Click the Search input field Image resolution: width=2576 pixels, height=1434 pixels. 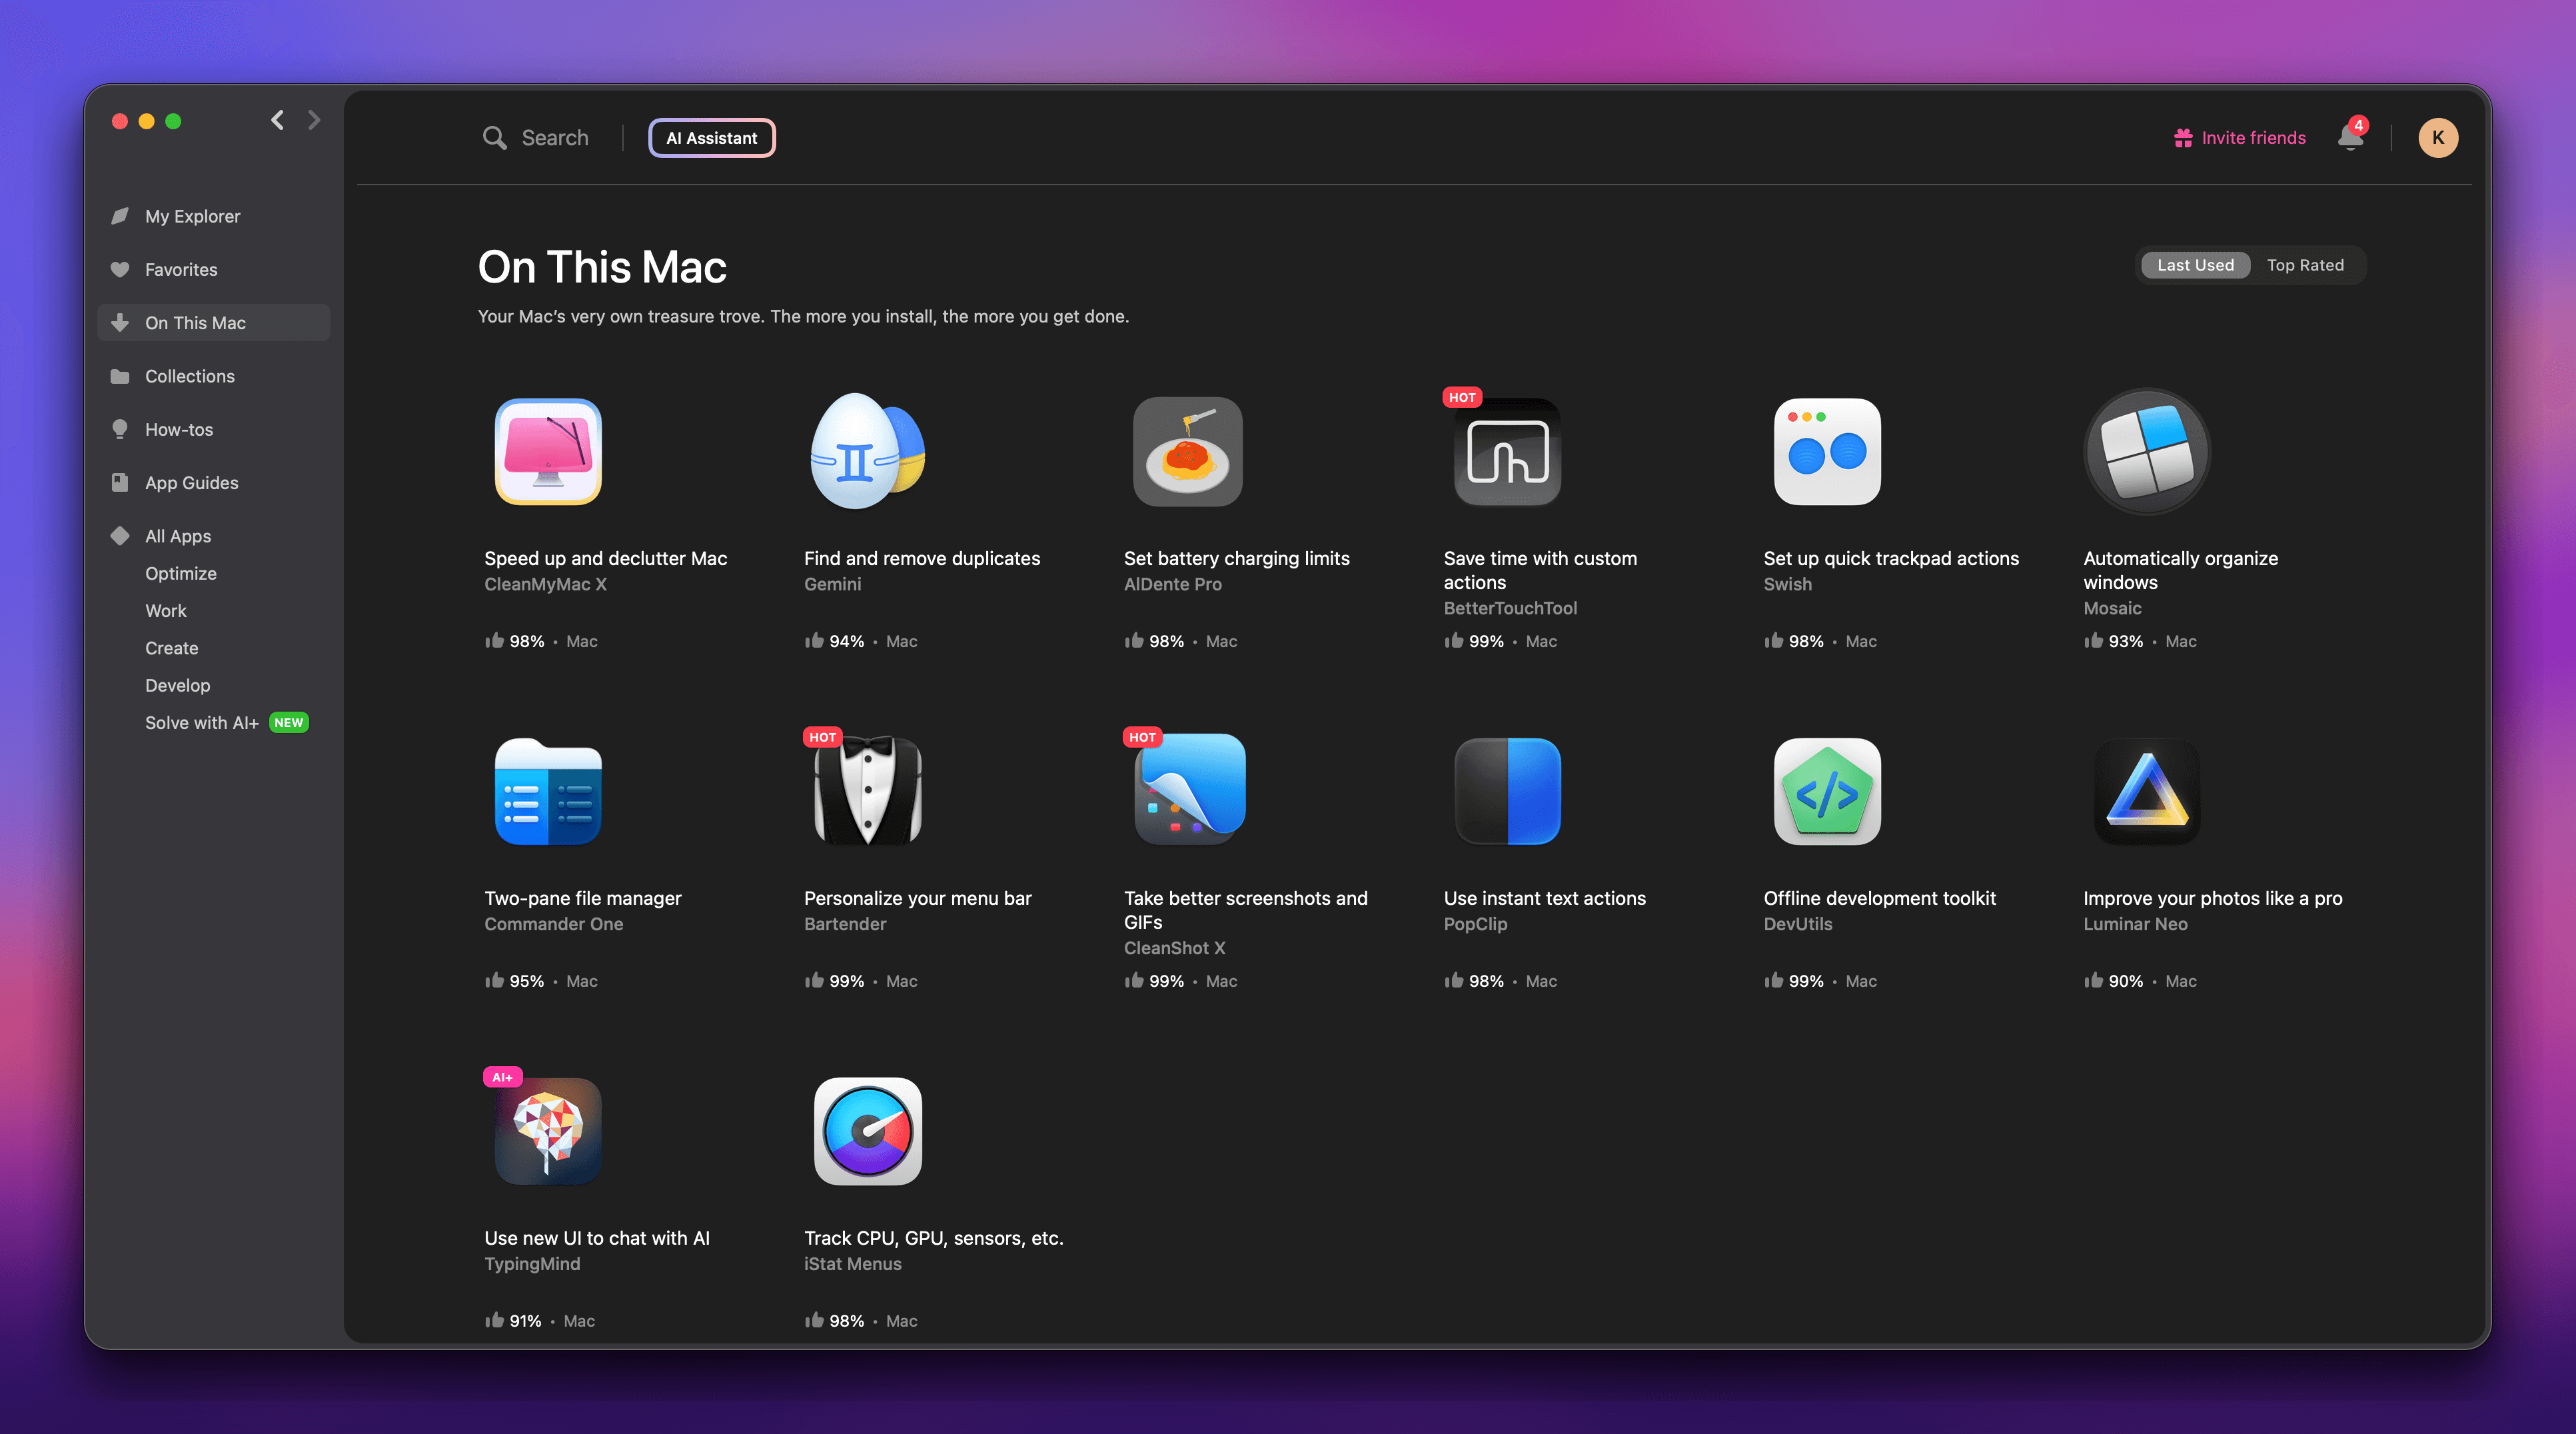(554, 138)
